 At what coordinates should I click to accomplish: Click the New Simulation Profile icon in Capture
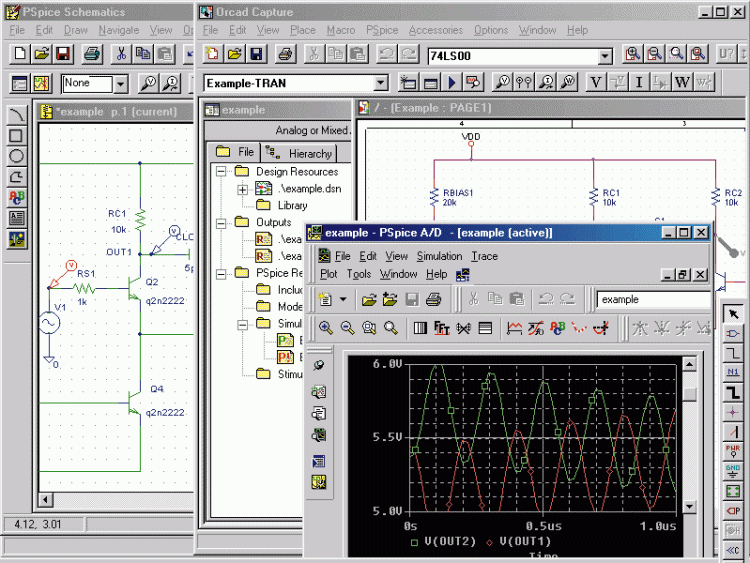[x=408, y=83]
